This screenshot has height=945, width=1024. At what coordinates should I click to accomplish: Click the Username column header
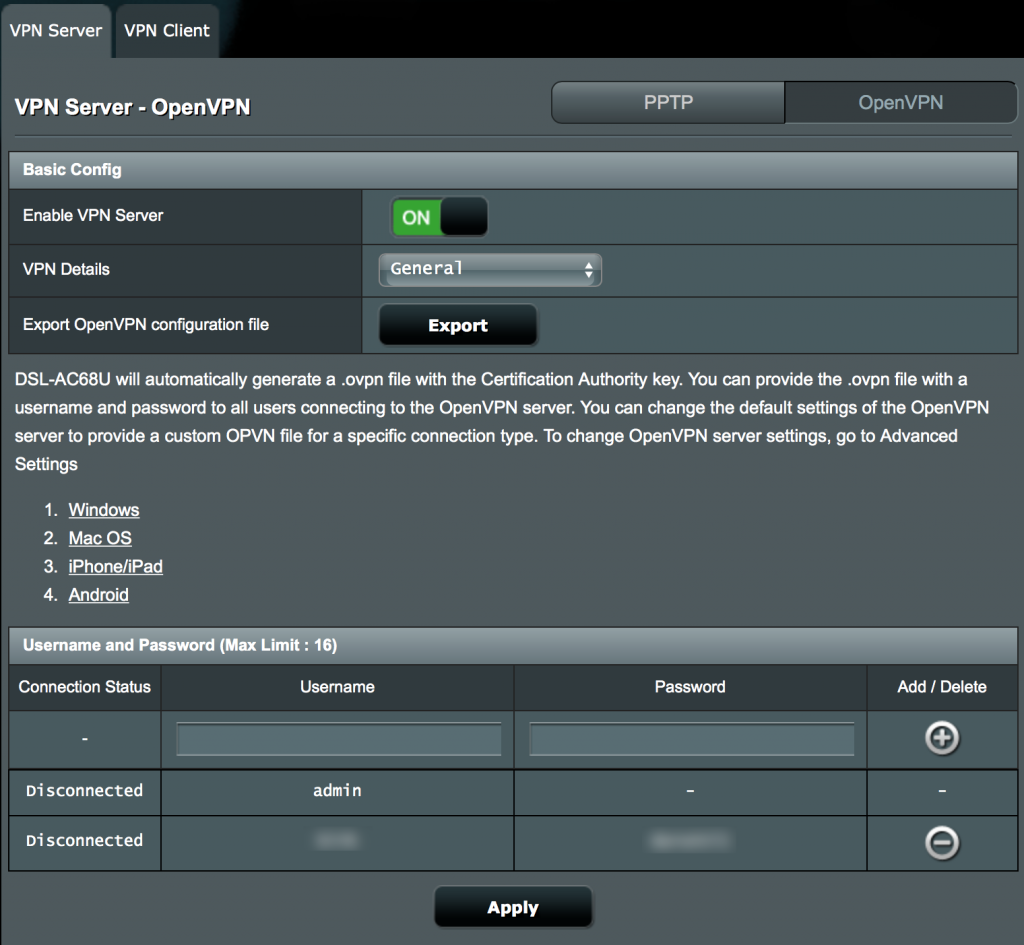point(337,687)
